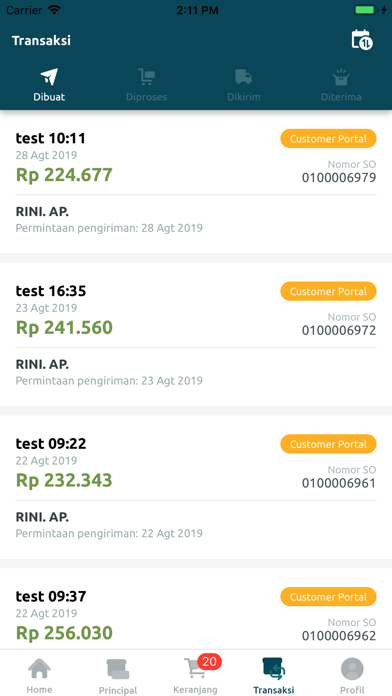Open the calendar date filter icon
This screenshot has height=696, width=392.
click(x=361, y=40)
